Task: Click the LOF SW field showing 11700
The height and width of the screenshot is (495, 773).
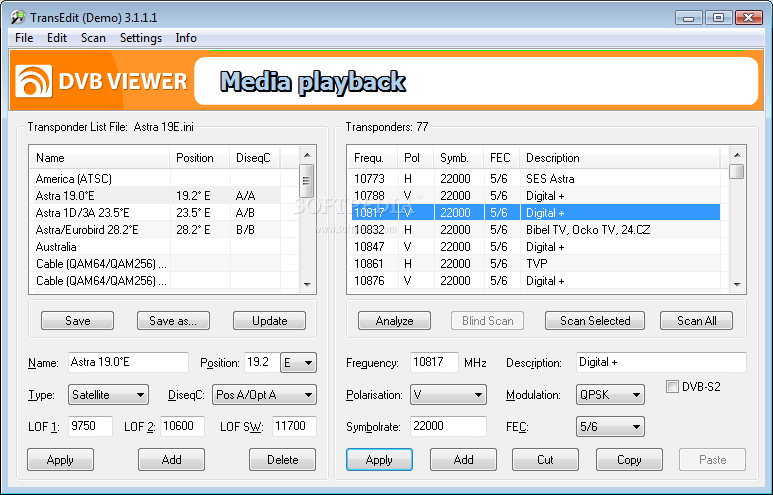Action: click(294, 426)
